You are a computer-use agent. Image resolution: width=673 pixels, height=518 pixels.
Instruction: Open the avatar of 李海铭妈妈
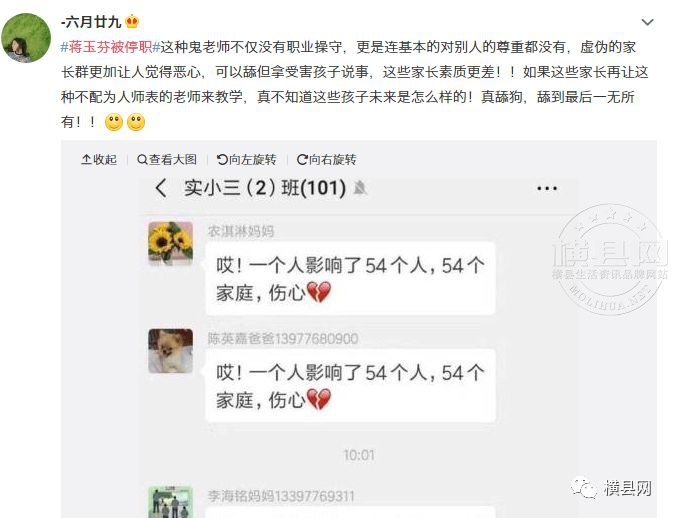tap(170, 502)
